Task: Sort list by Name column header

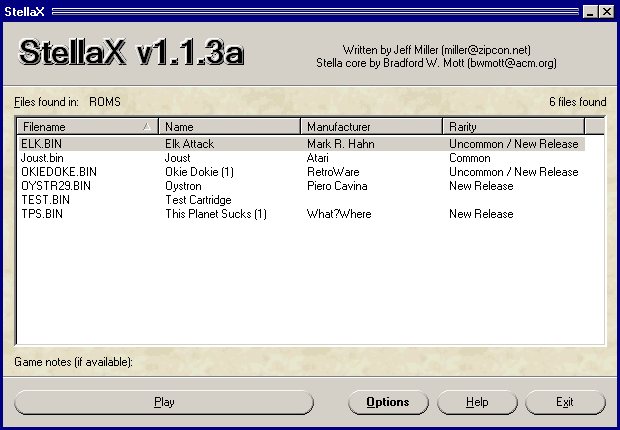Action: (x=229, y=127)
